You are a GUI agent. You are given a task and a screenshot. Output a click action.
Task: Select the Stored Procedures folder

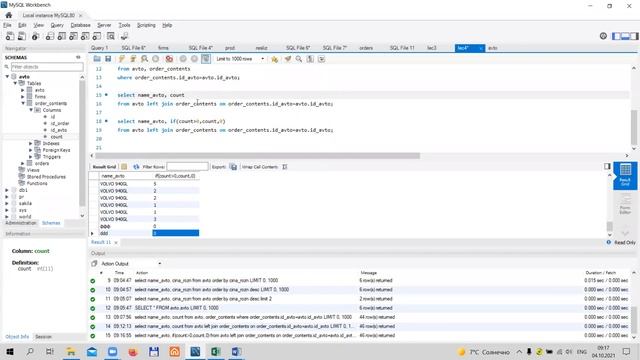(46, 177)
